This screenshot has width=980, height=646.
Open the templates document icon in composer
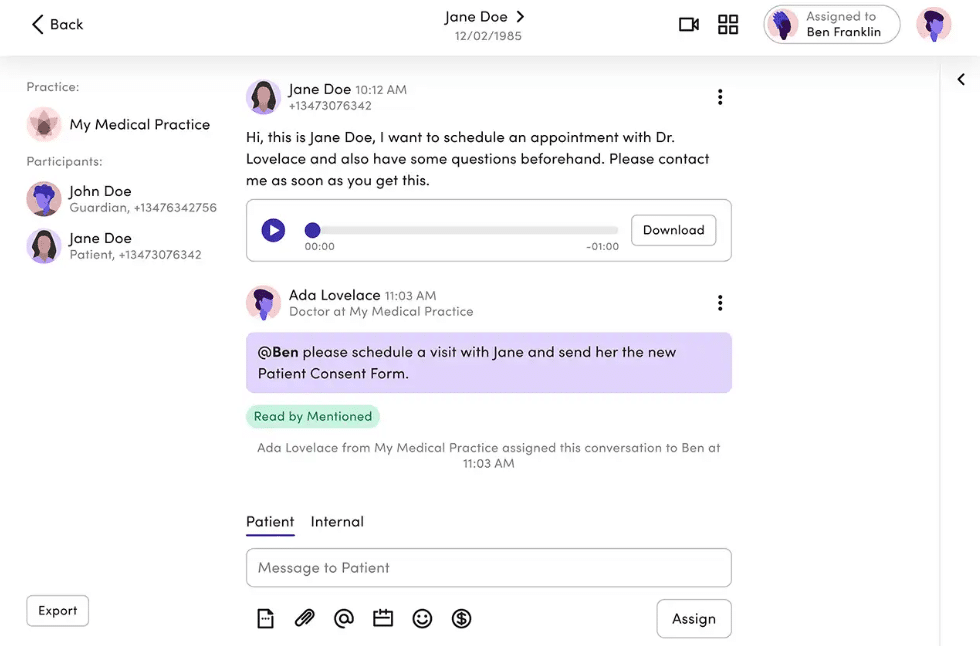pos(265,618)
